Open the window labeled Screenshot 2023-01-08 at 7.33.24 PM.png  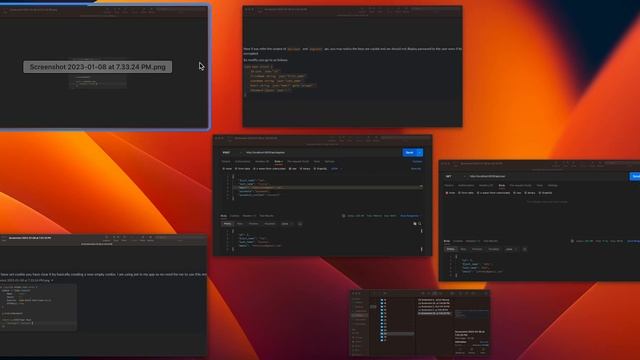pyautogui.click(x=104, y=67)
